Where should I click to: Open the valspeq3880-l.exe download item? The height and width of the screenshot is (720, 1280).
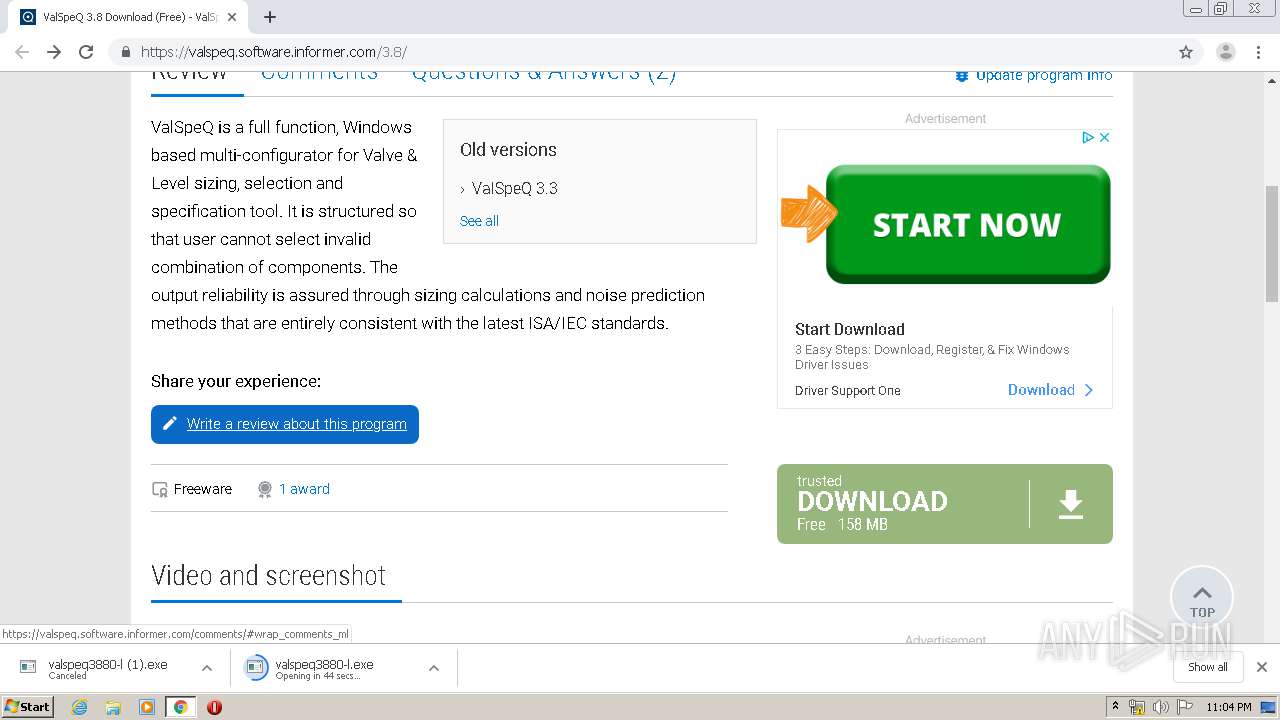(324, 668)
